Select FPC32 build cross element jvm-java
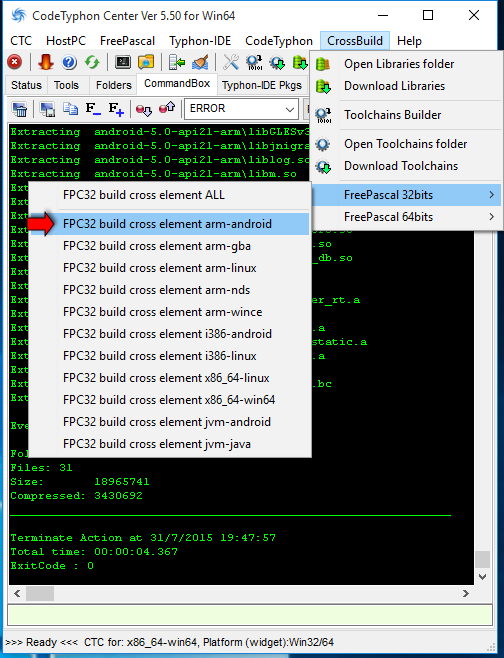The height and width of the screenshot is (658, 504). tap(170, 444)
